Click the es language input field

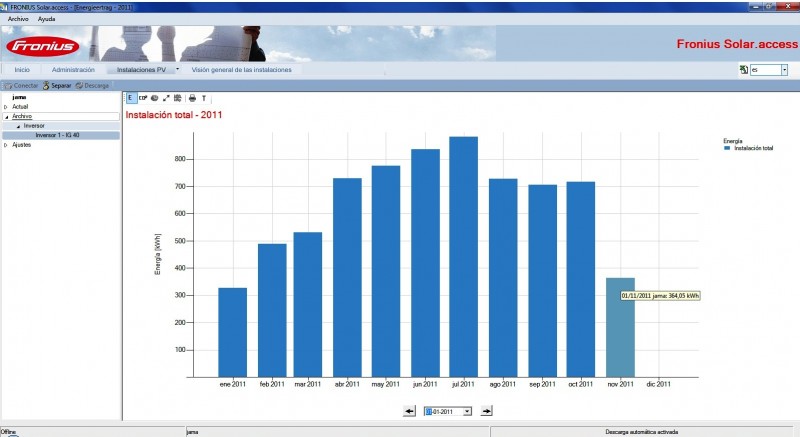tap(765, 70)
